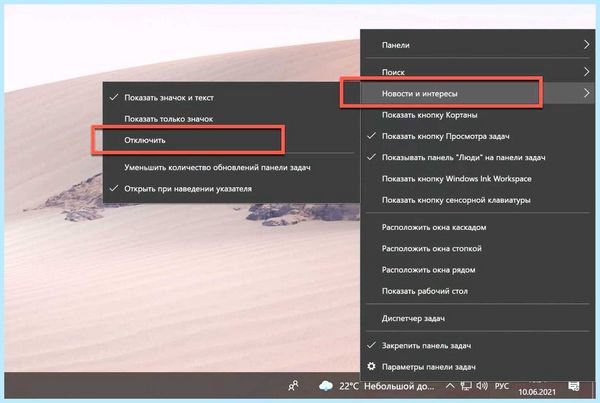
Task: Click the weather cloud icon on taskbar
Action: pyautogui.click(x=326, y=386)
